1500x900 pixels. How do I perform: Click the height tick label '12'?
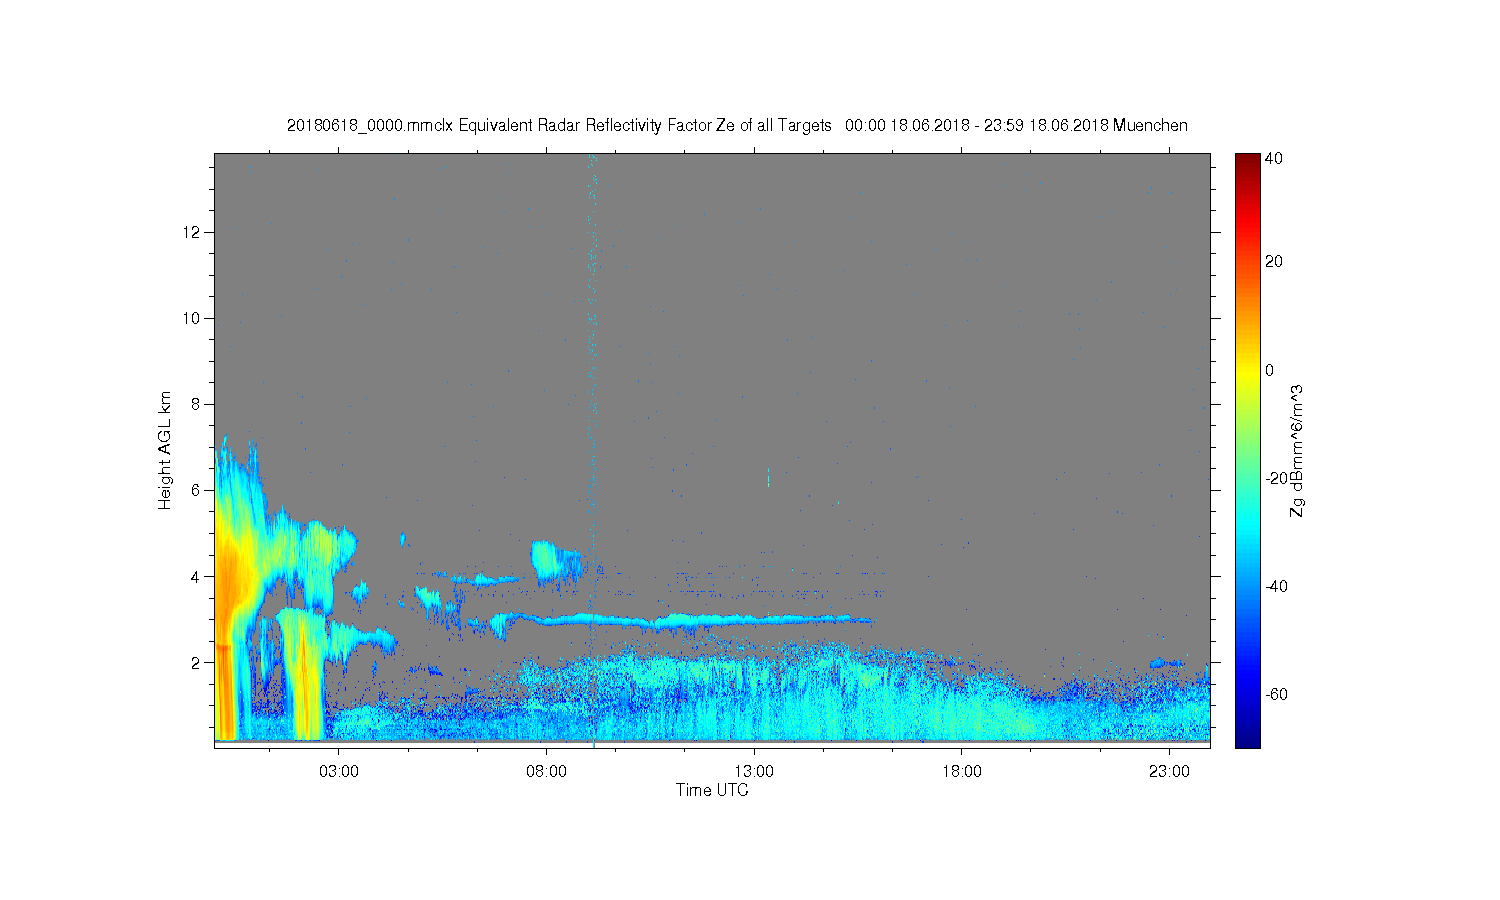click(x=193, y=232)
